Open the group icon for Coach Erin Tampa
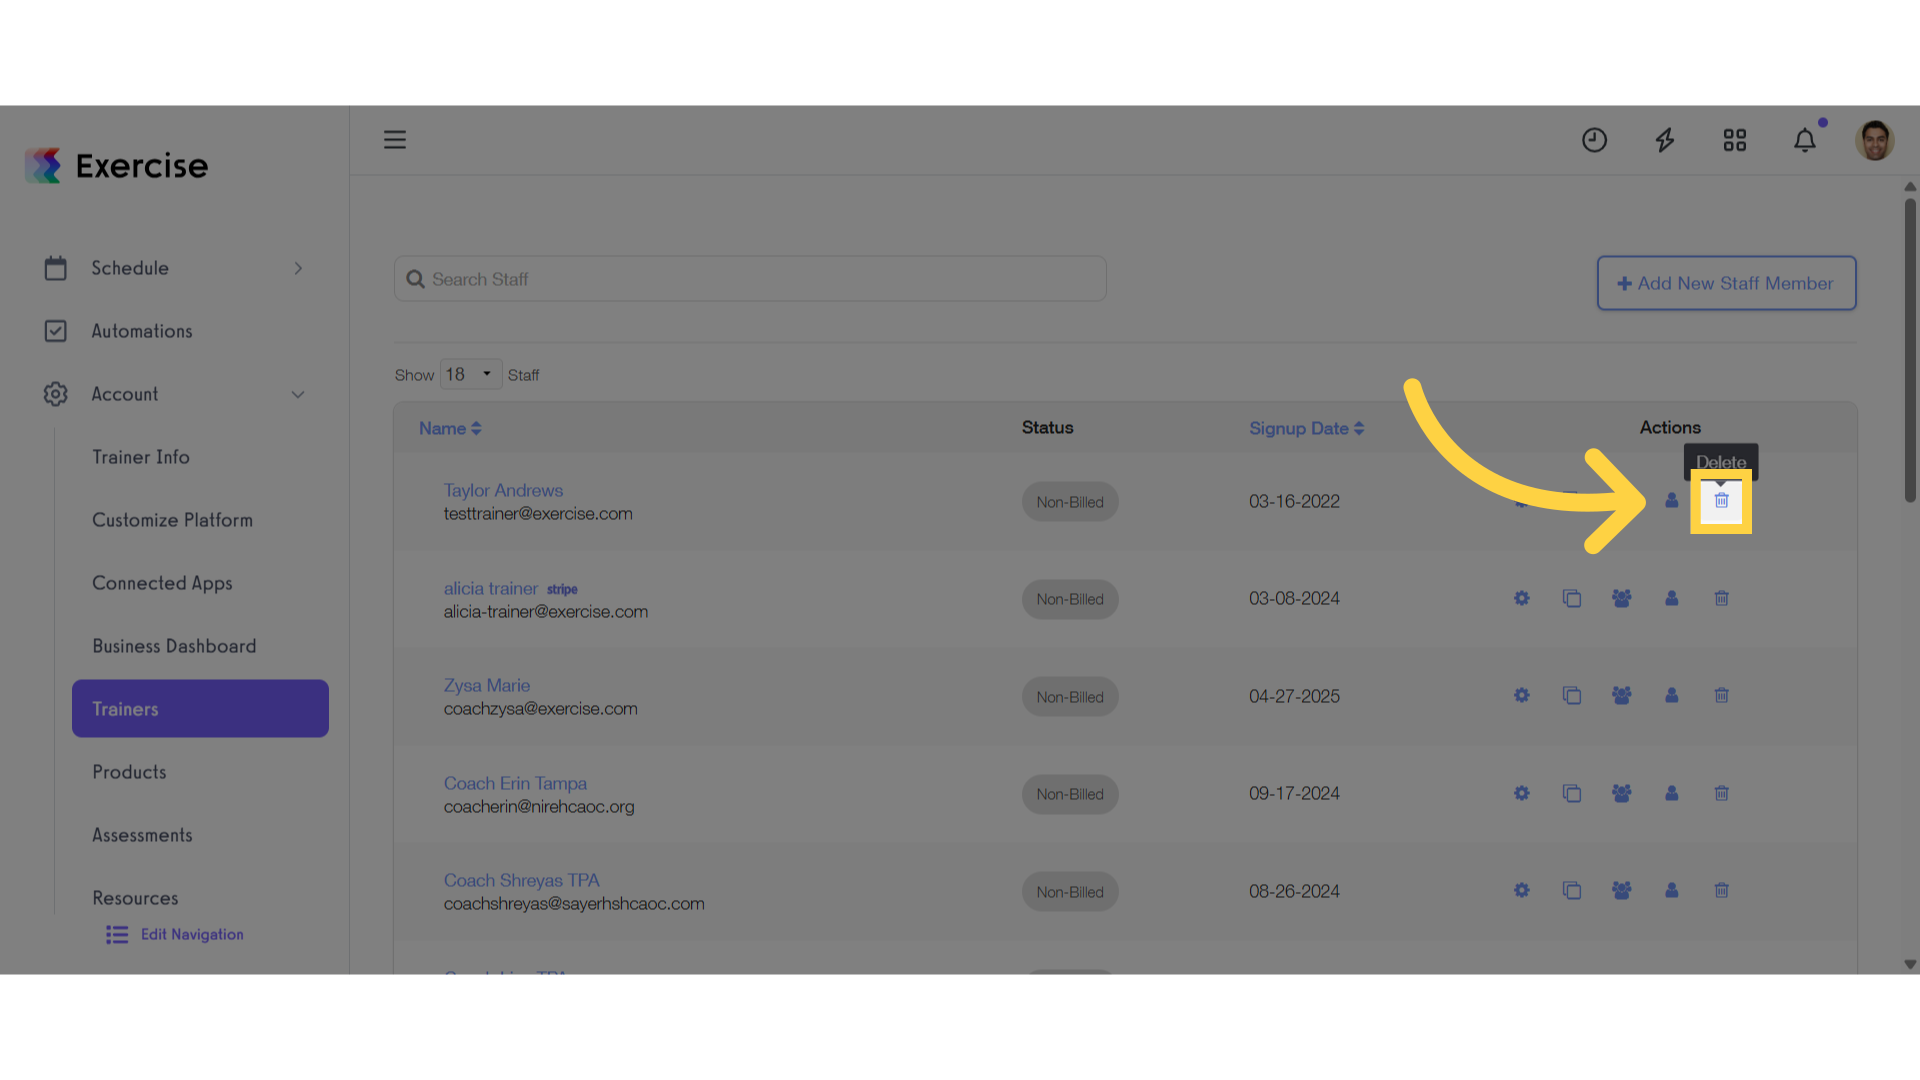The image size is (1920, 1080). pyautogui.click(x=1621, y=793)
